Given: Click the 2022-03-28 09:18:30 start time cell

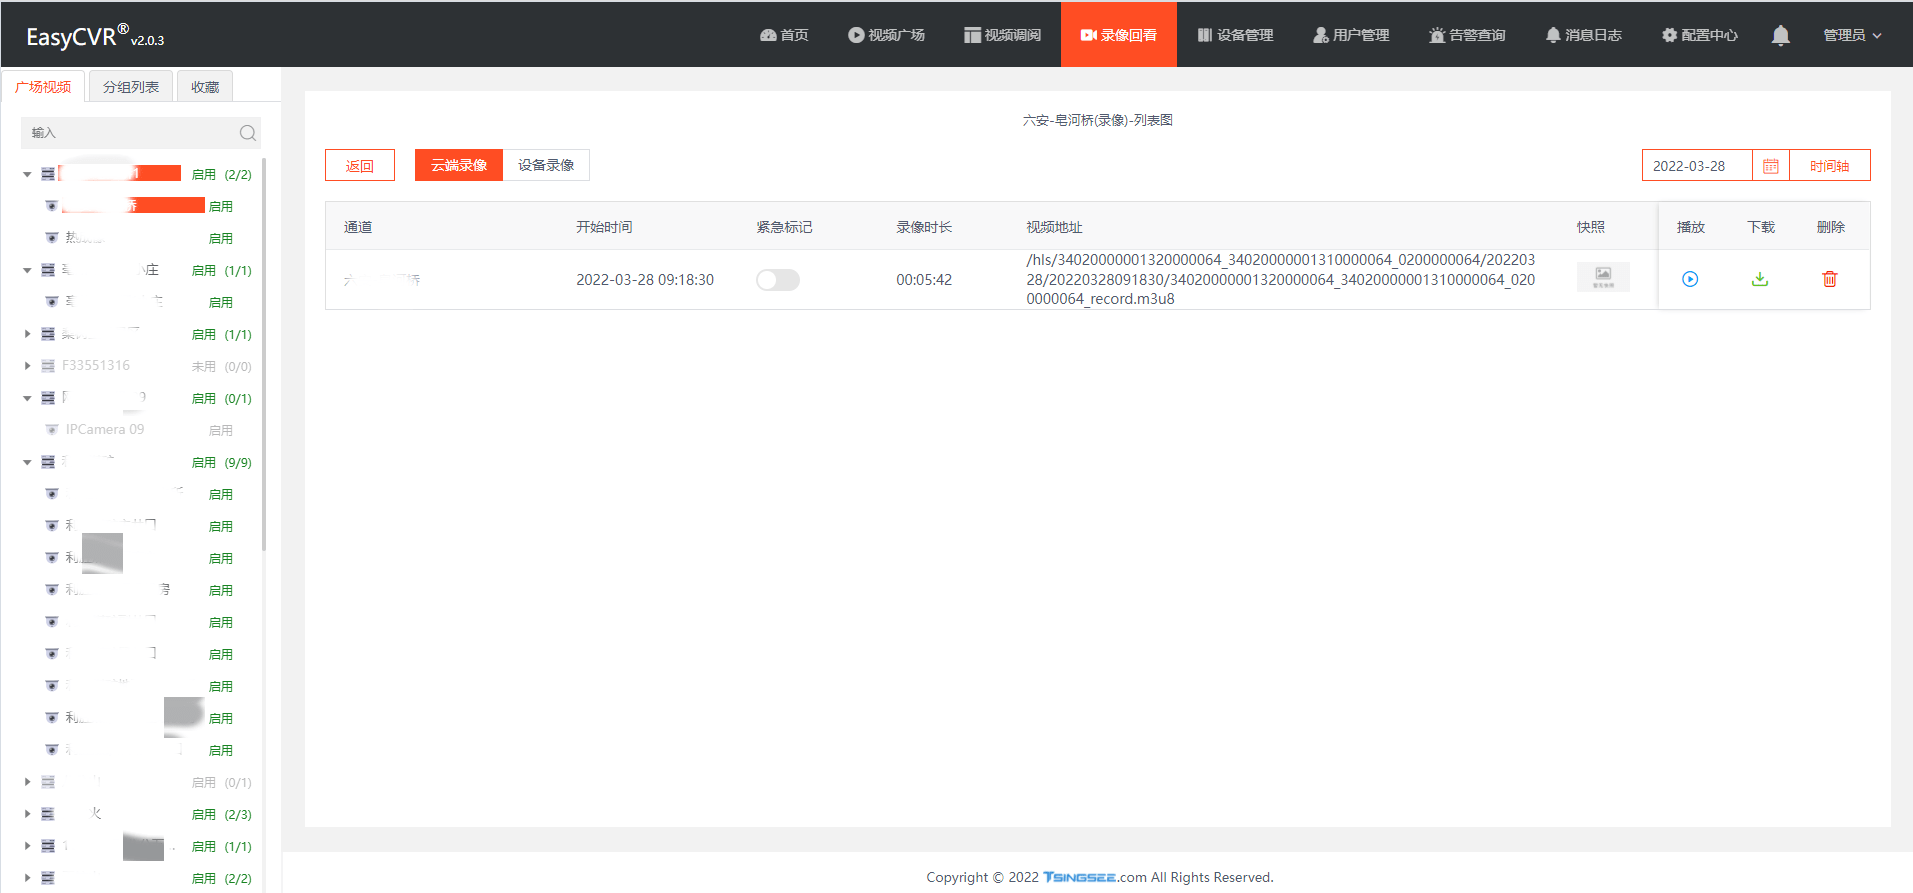Looking at the screenshot, I should coord(645,280).
